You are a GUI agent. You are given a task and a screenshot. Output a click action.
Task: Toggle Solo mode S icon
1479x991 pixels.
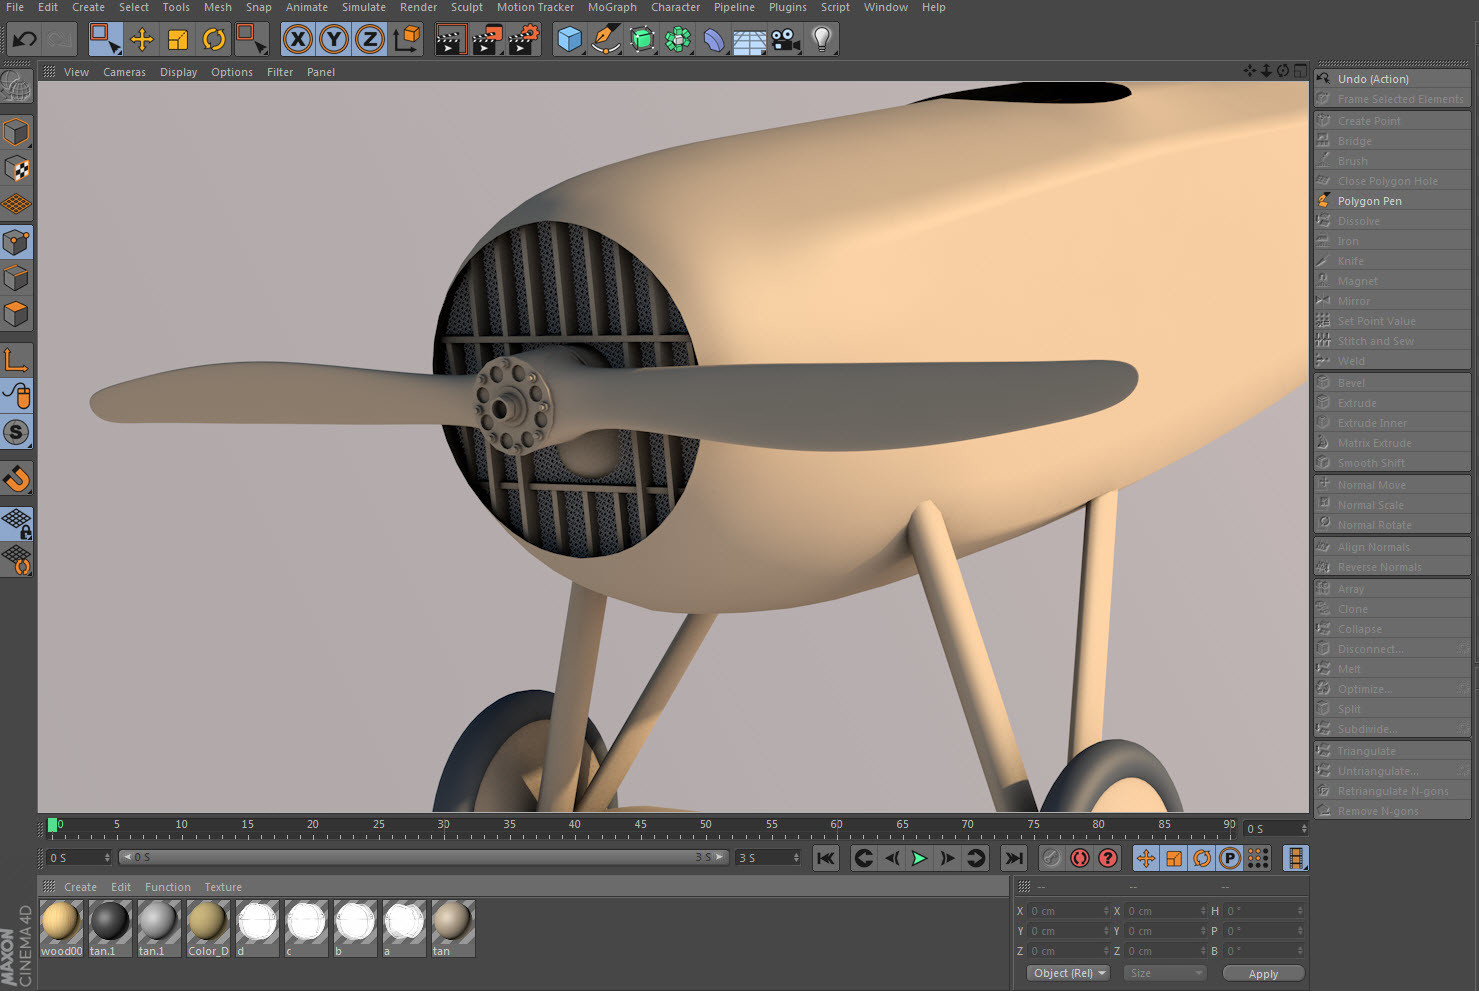click(16, 432)
